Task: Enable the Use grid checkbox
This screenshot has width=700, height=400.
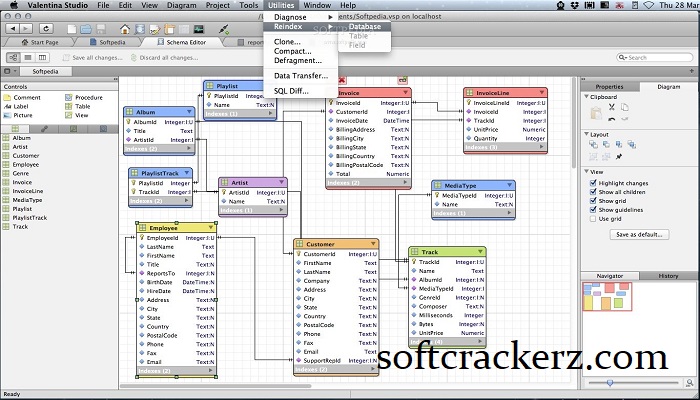Action: click(593, 219)
